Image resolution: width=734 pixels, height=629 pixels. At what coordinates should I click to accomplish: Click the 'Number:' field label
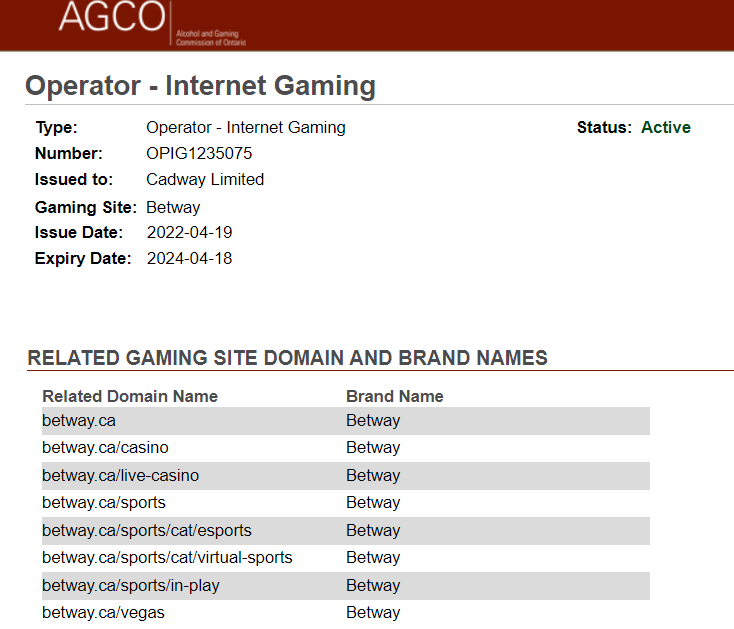point(69,154)
